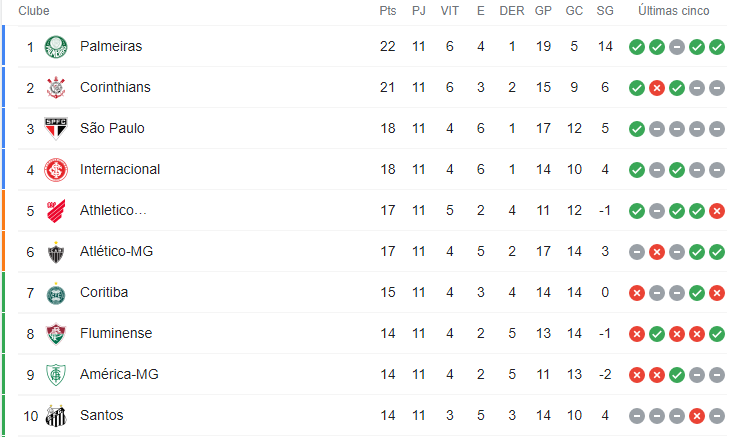Click the Clube column header

click(34, 11)
